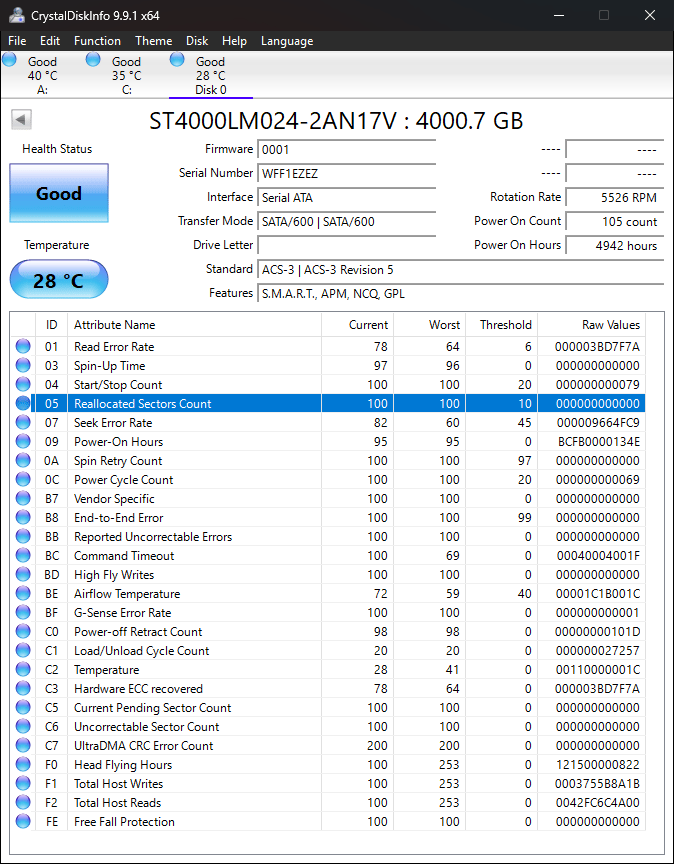The width and height of the screenshot is (674, 864).
Task: Click status icon for Reallocated Sectors Count
Action: [23, 403]
